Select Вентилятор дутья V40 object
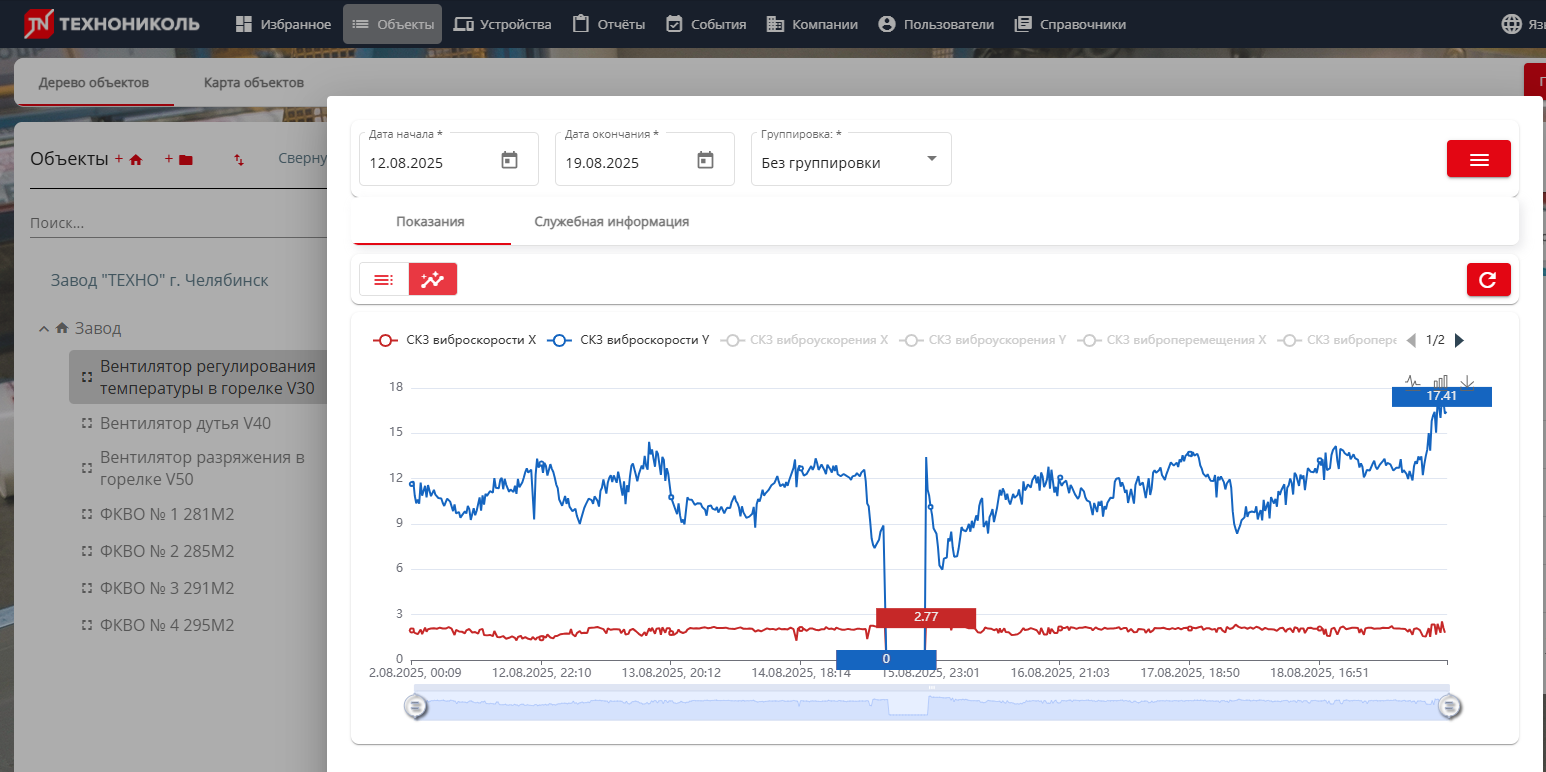This screenshot has width=1546, height=772. (x=185, y=423)
